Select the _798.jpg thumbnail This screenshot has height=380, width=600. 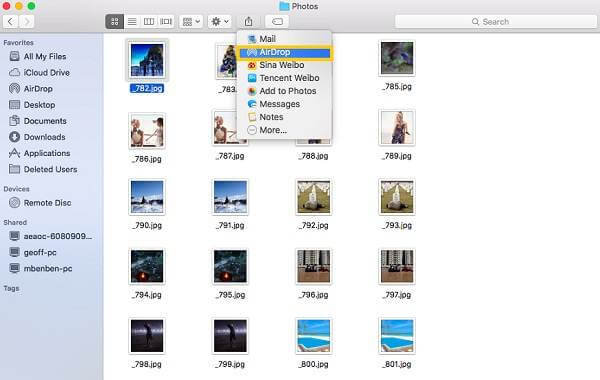147,336
